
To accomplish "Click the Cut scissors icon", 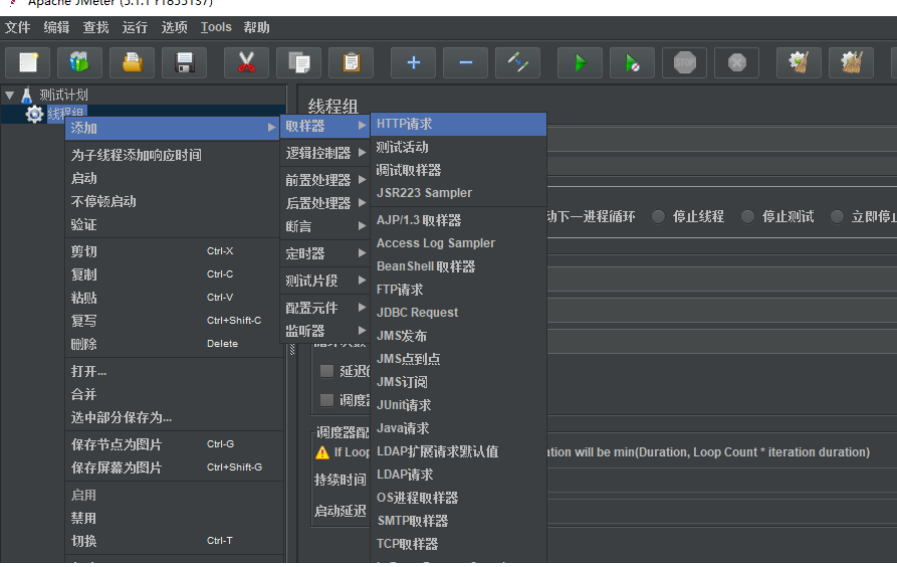I will pos(246,62).
